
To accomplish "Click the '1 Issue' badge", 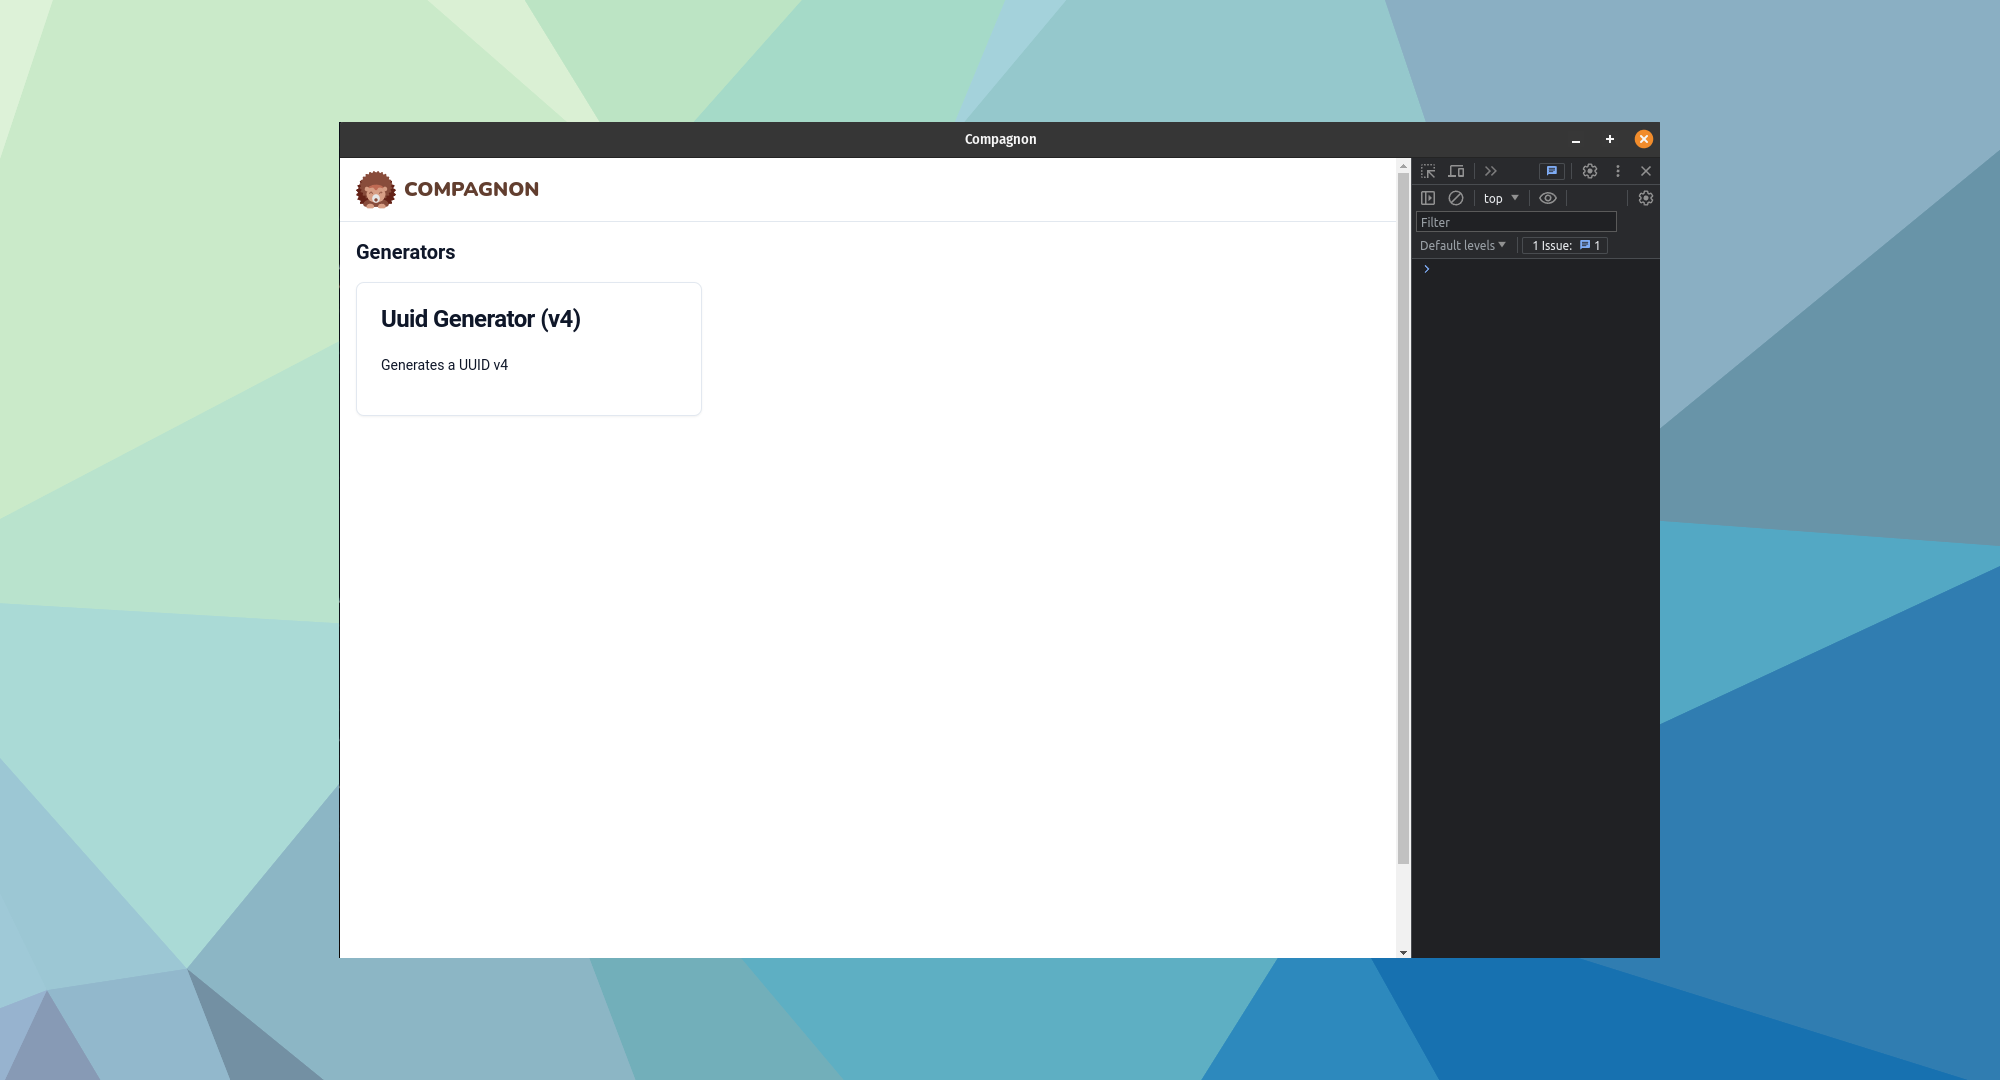I will pos(1565,245).
